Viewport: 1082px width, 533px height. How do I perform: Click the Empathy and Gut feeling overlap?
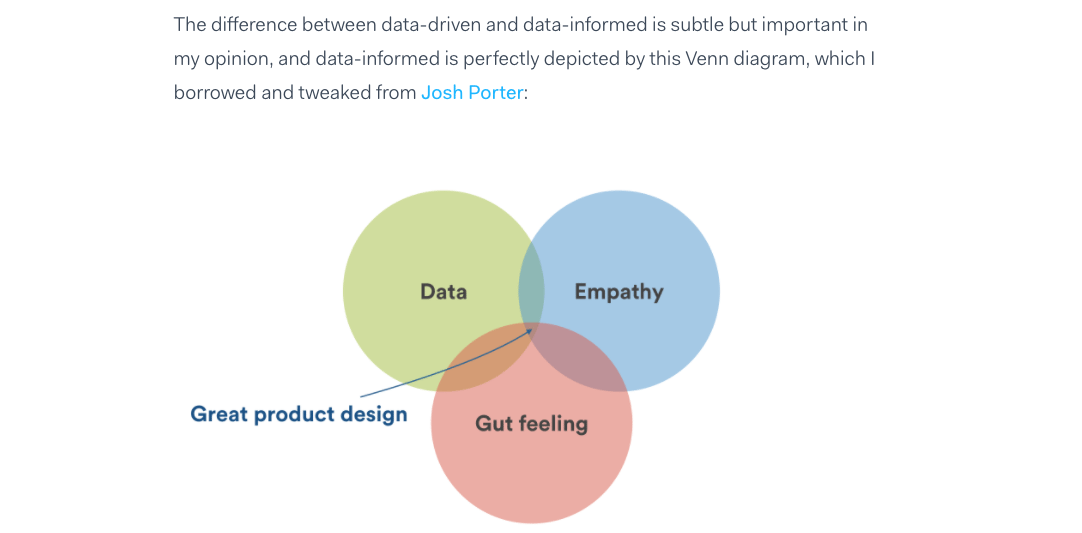tap(585, 360)
